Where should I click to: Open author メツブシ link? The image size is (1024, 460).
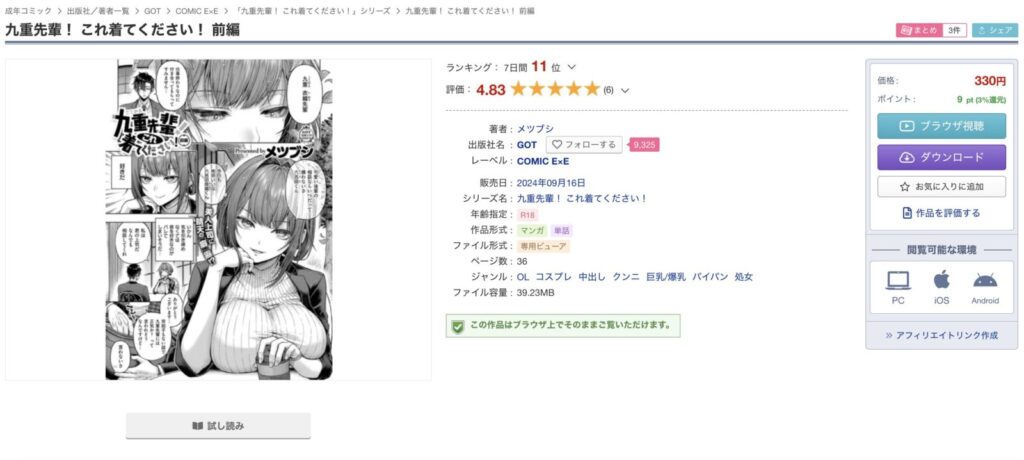click(535, 129)
